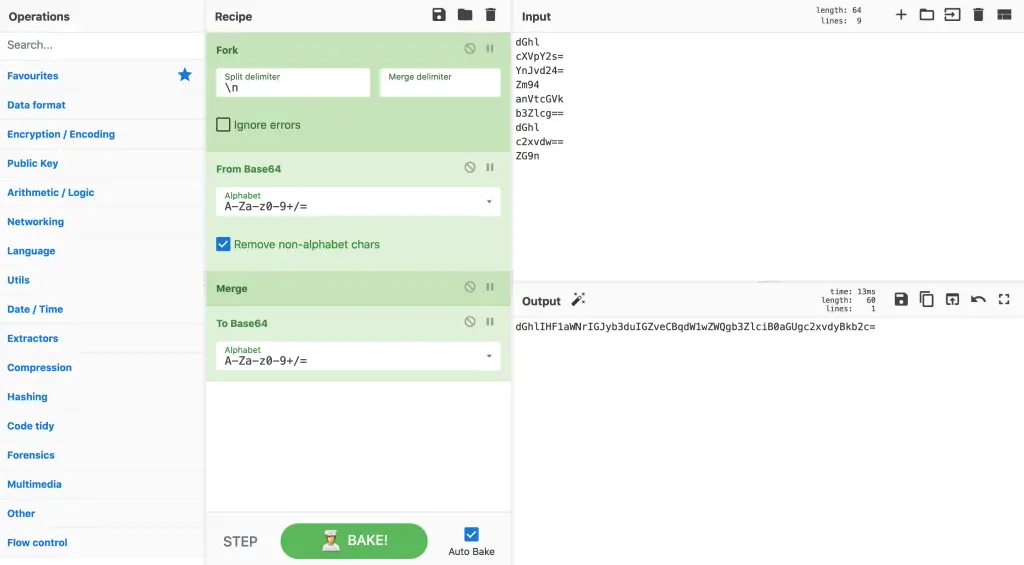
Task: Save the current recipe
Action: tap(439, 15)
